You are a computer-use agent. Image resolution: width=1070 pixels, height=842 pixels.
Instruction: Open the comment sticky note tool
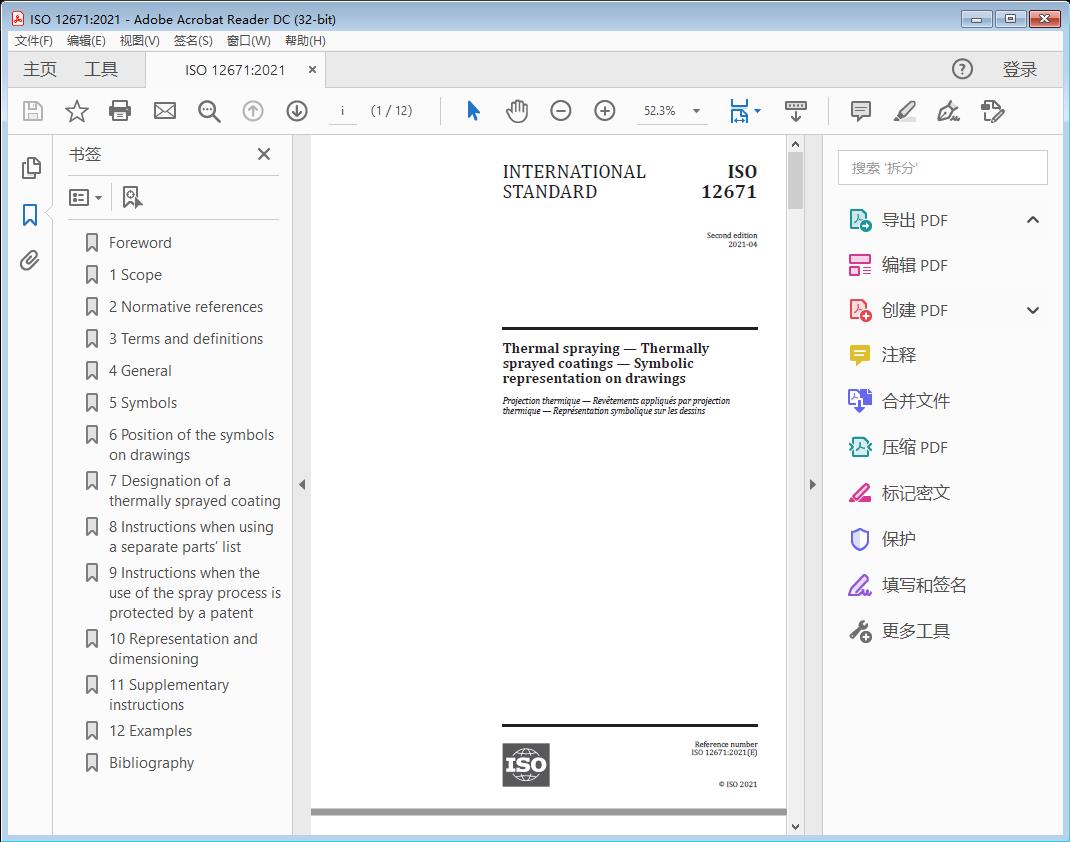pyautogui.click(x=860, y=111)
